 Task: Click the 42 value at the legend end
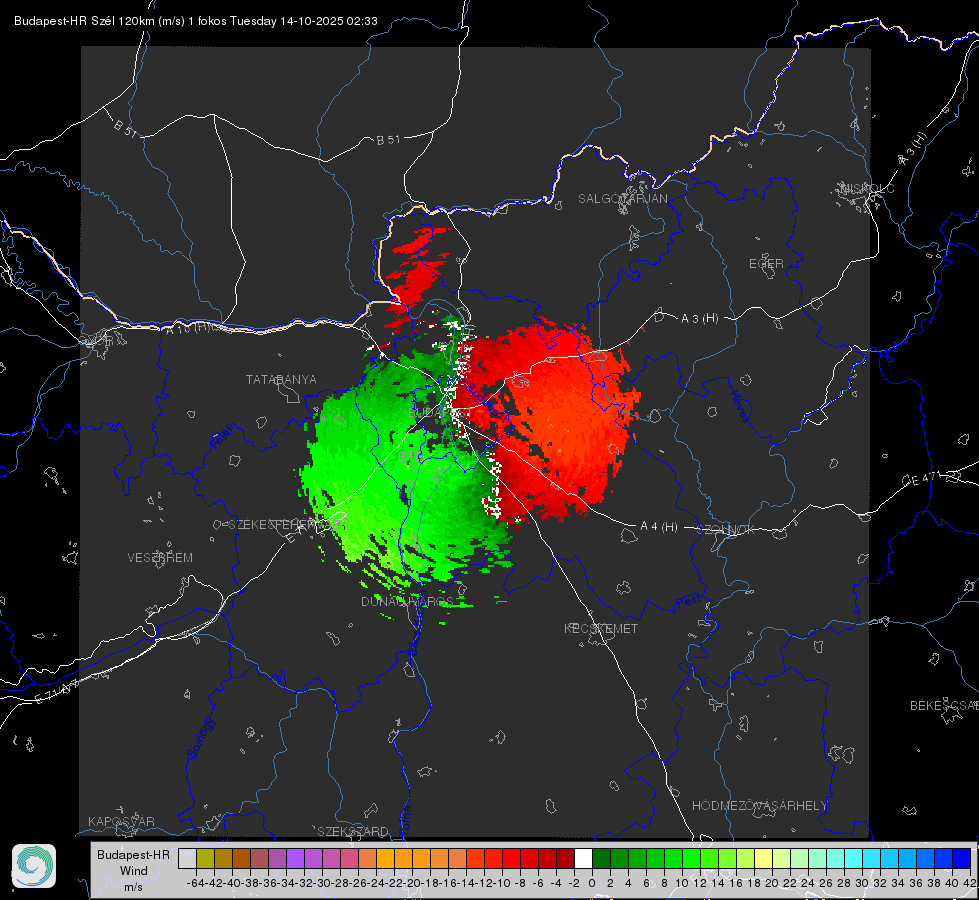point(969,883)
